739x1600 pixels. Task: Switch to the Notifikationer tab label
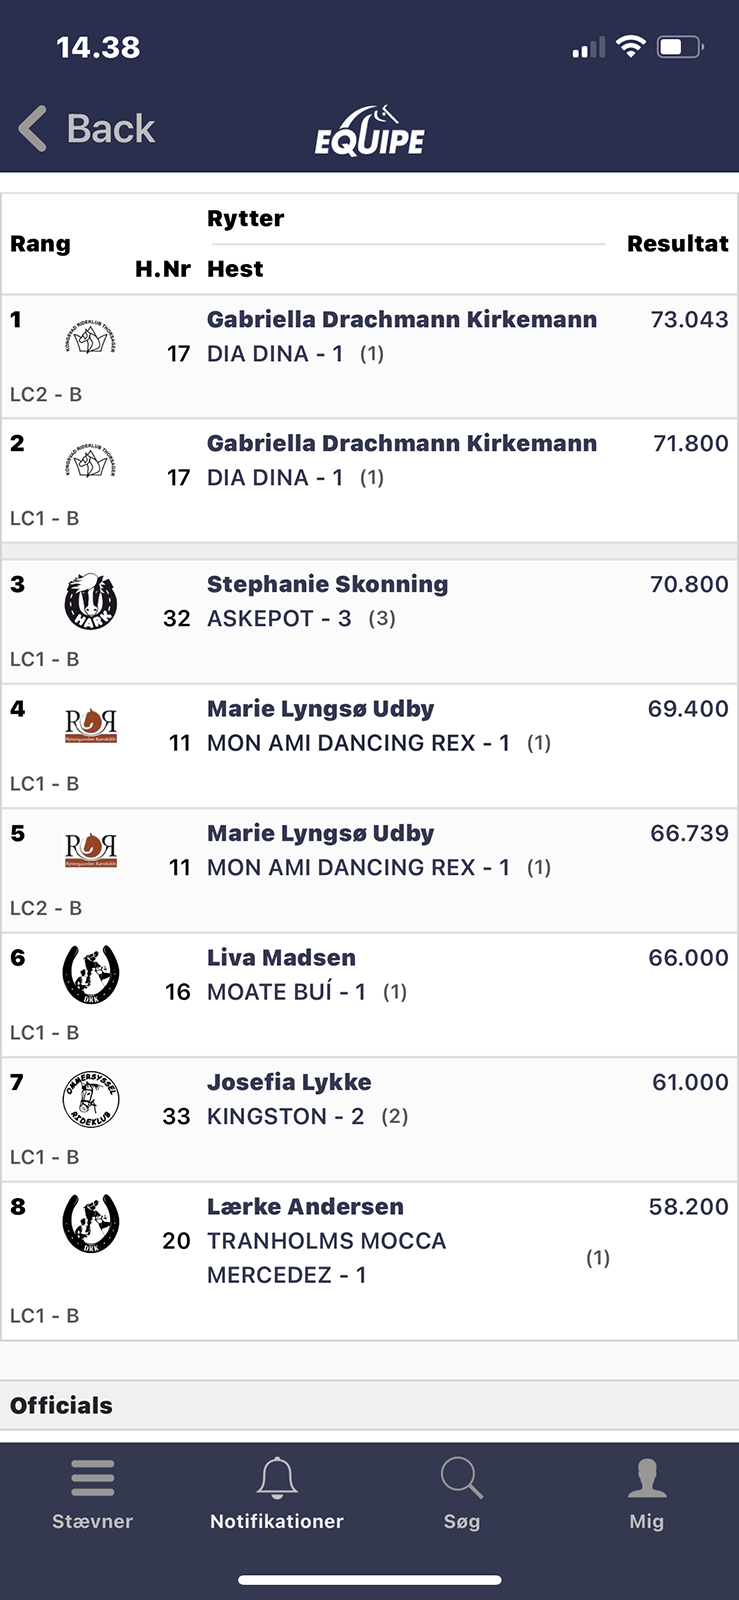(277, 1521)
